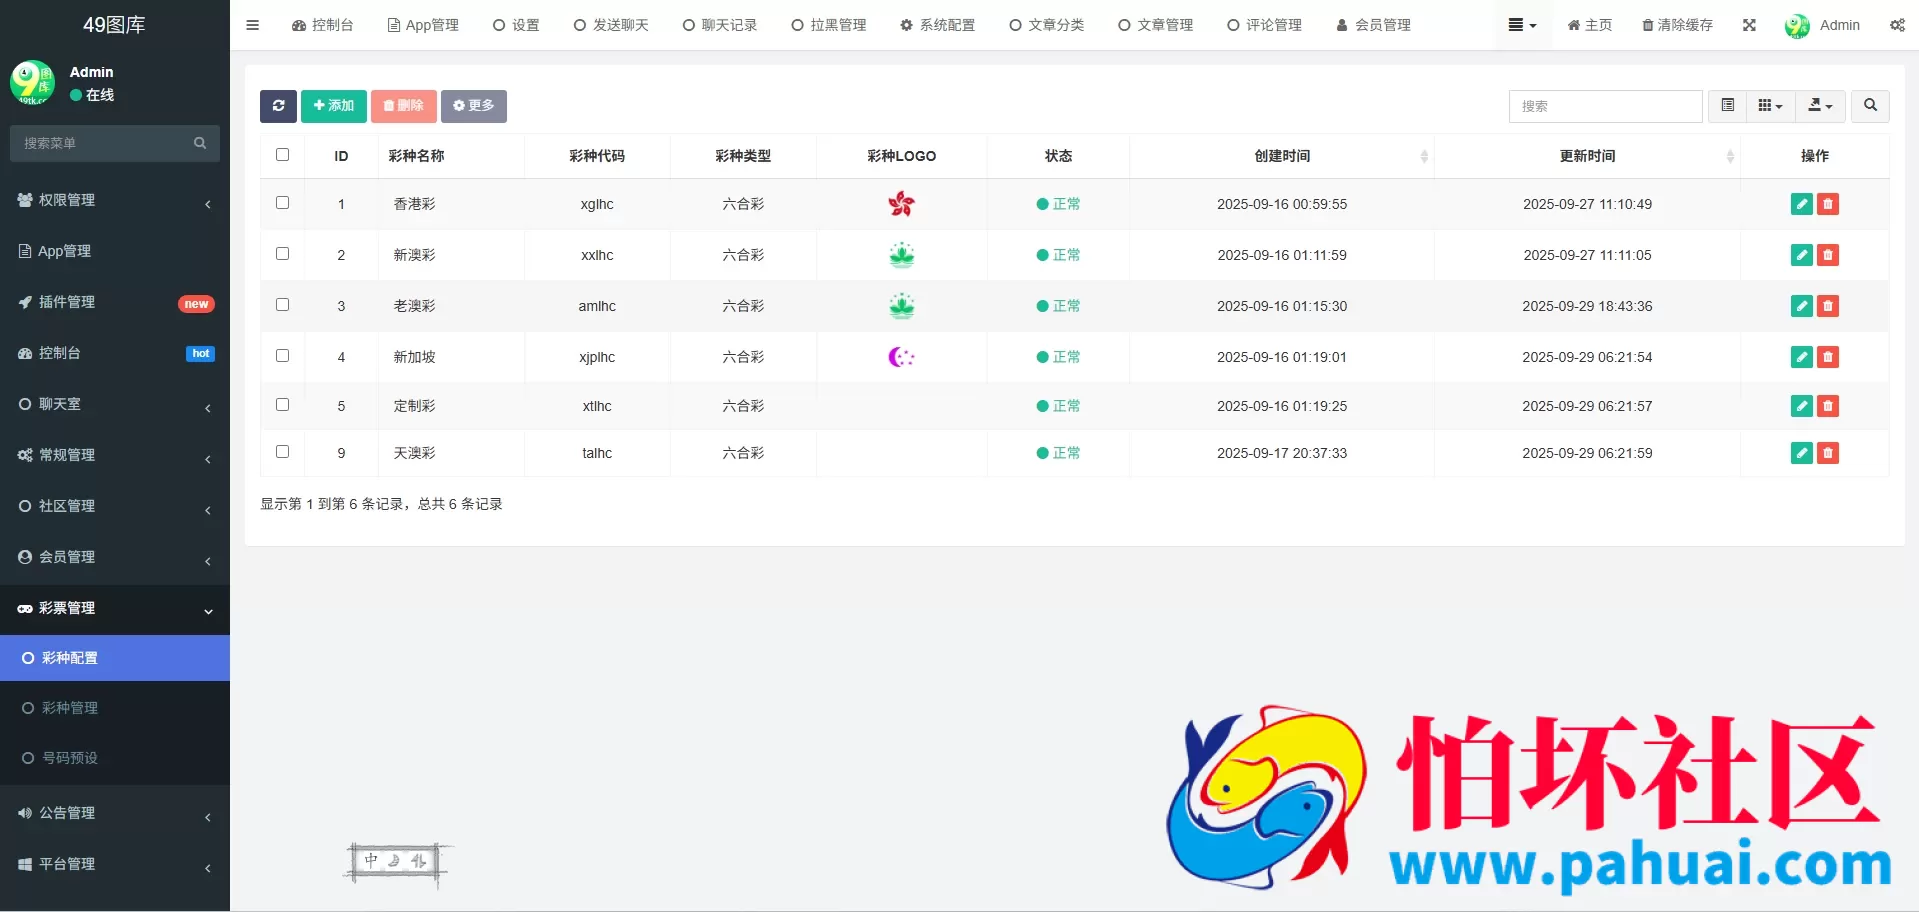Open the 清除缓存 (clear cache) icon
Image resolution: width=1919 pixels, height=912 pixels.
[x=1677, y=25]
